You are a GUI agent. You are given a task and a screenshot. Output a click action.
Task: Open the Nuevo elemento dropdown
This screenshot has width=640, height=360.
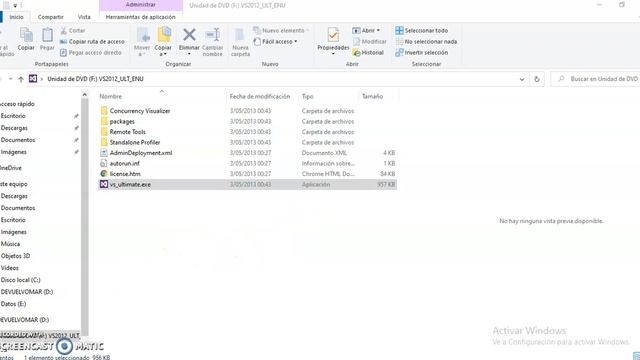click(281, 31)
